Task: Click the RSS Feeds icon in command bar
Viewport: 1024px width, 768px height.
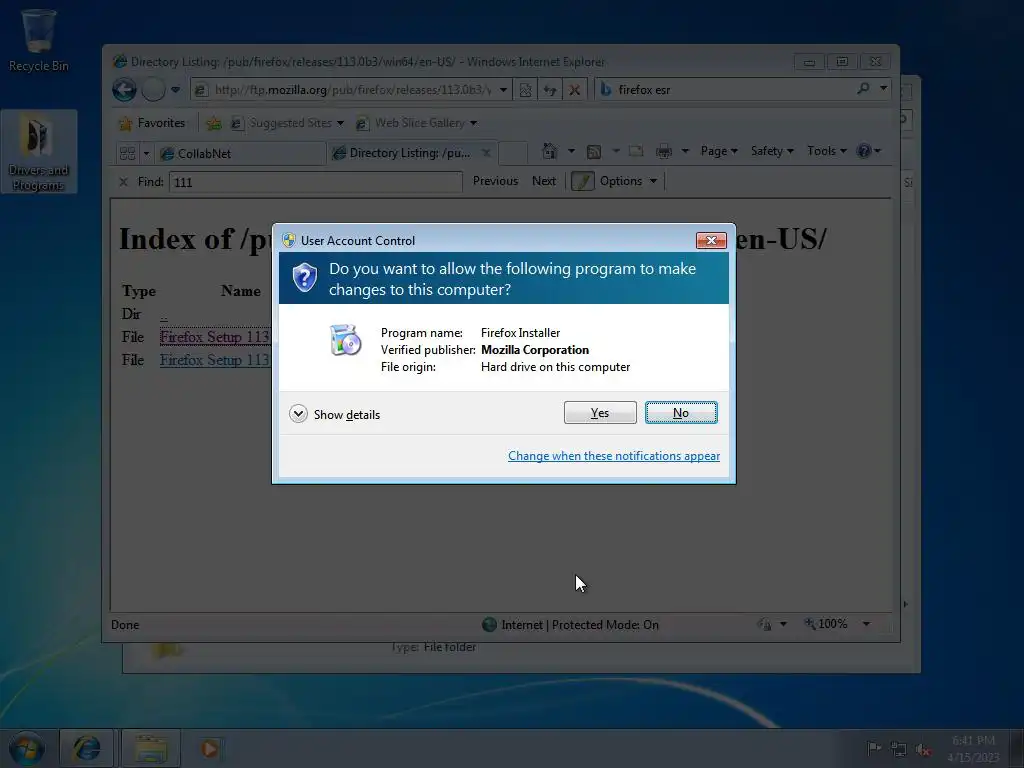Action: (x=594, y=152)
